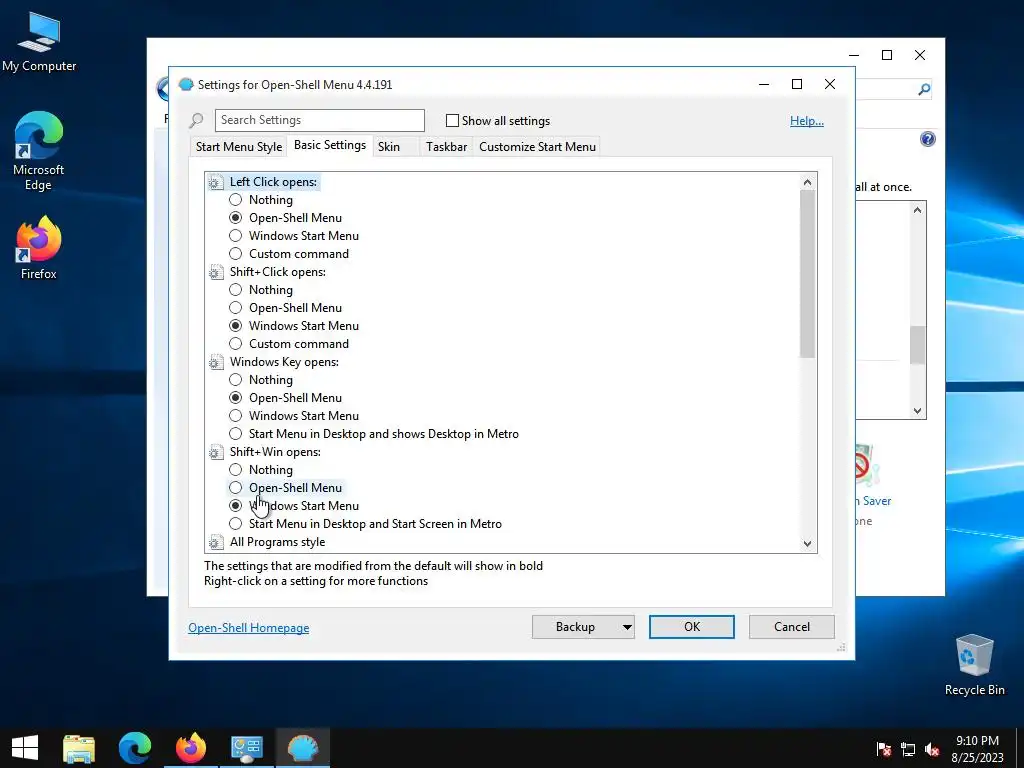The image size is (1024, 768).
Task: Select Start Menu in Desktop and Start Screen in Metro
Action: point(236,524)
